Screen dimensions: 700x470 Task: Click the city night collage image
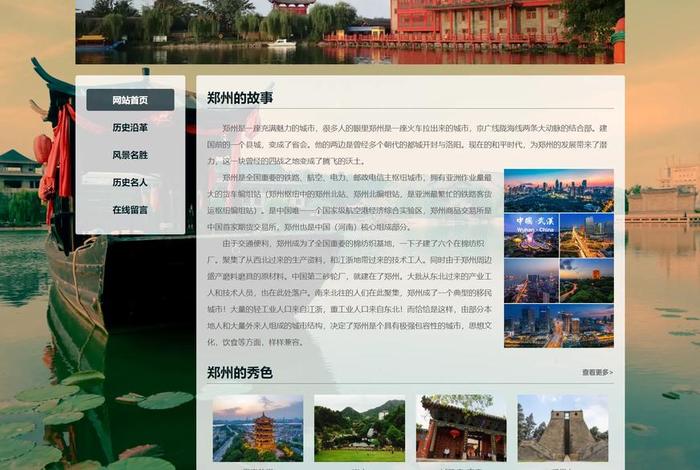click(559, 258)
